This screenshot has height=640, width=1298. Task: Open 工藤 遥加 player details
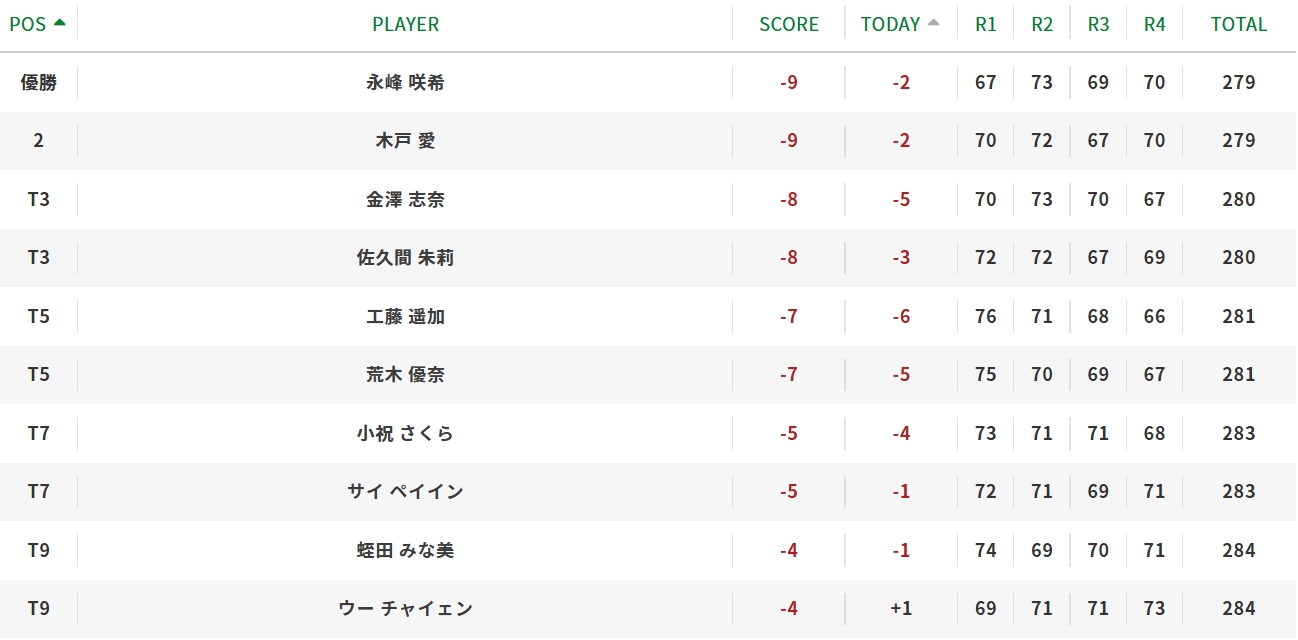tap(405, 316)
